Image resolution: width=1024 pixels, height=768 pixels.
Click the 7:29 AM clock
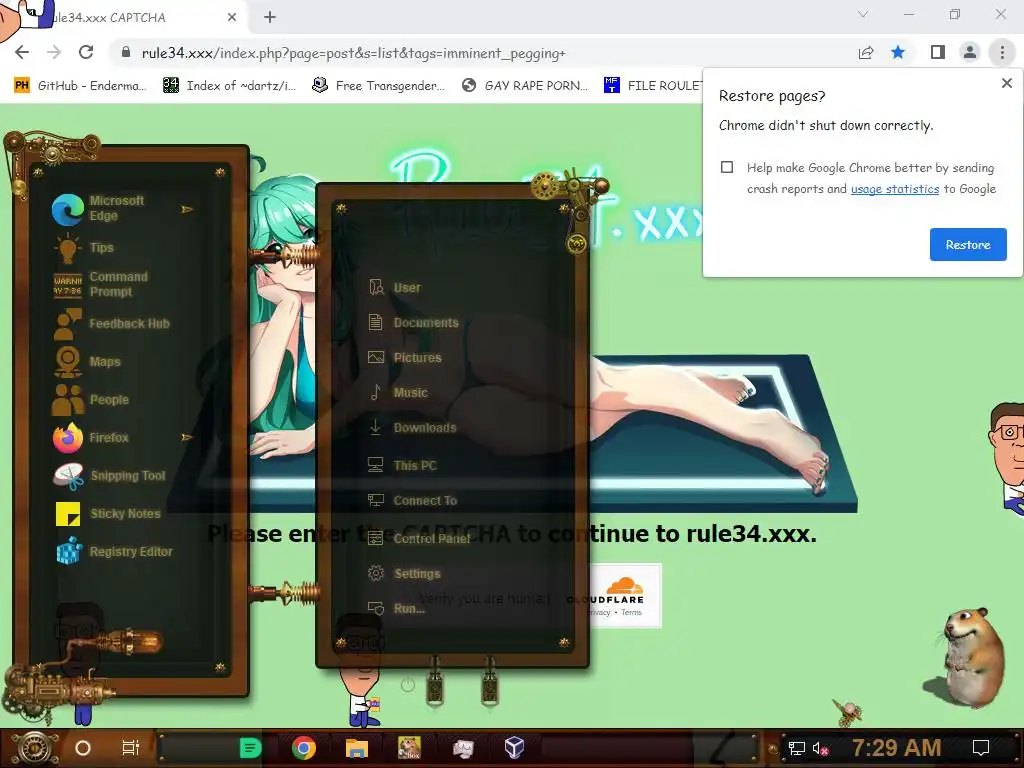(897, 748)
